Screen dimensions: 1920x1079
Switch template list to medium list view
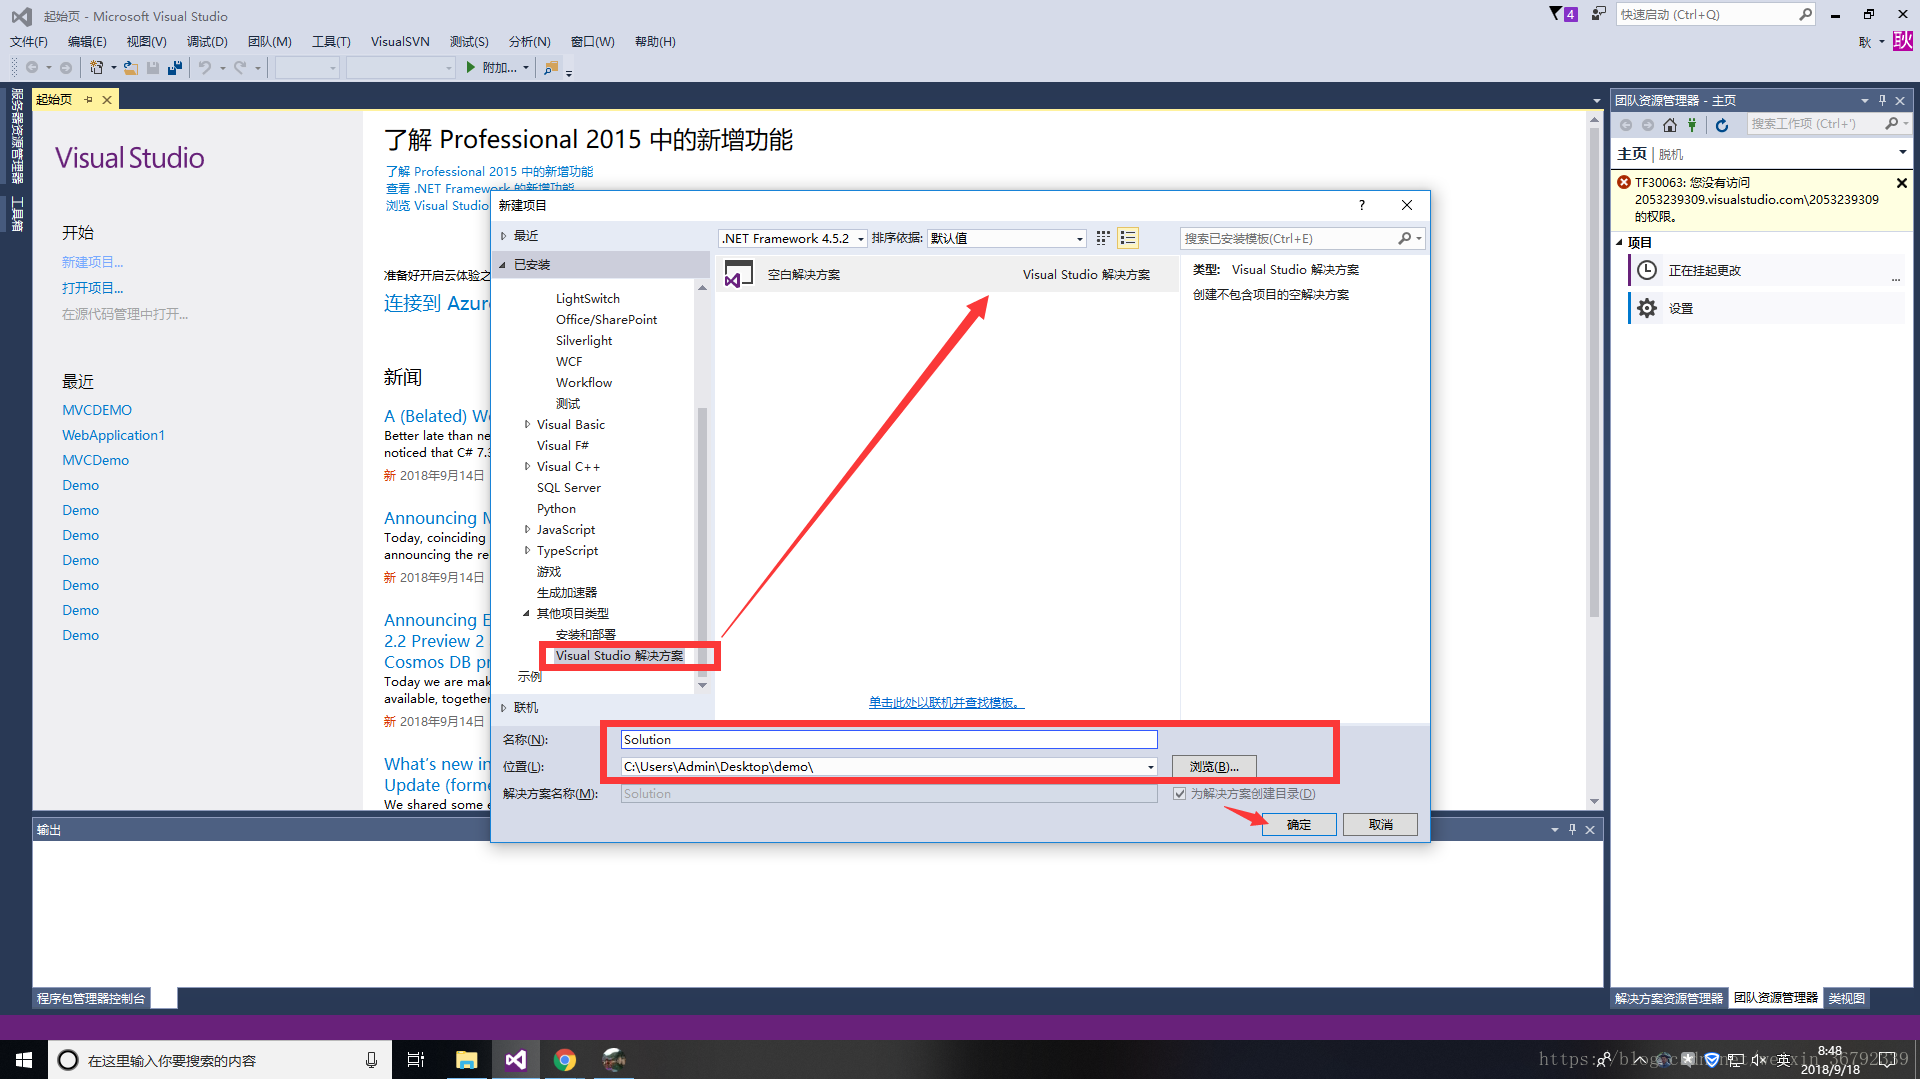1128,238
